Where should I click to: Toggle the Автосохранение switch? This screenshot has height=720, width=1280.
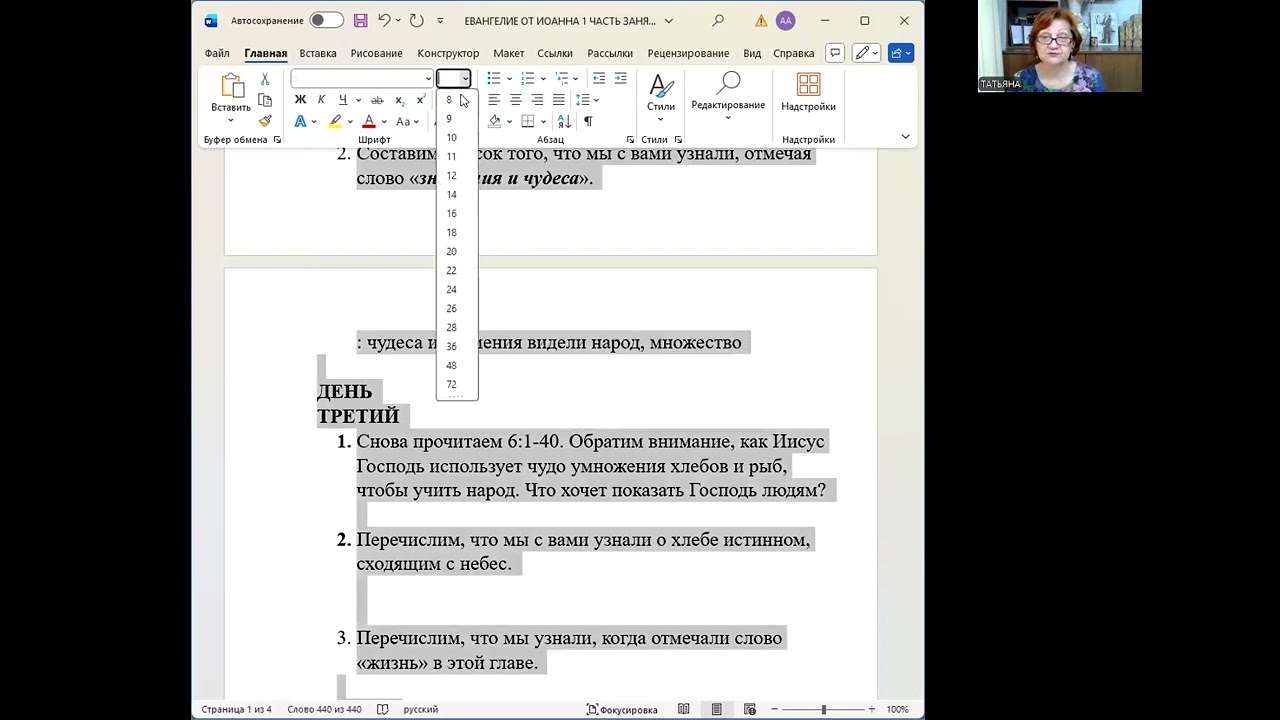click(x=326, y=20)
